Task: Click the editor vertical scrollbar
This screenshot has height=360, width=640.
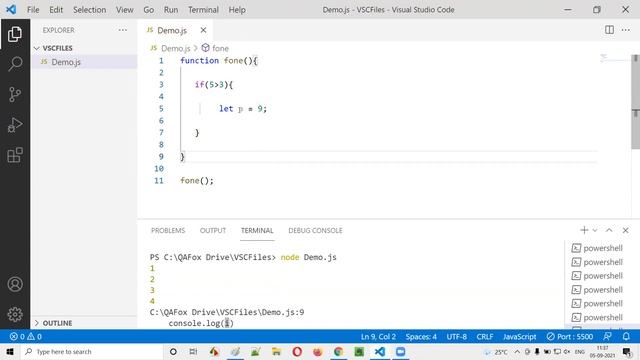Action: (x=636, y=102)
